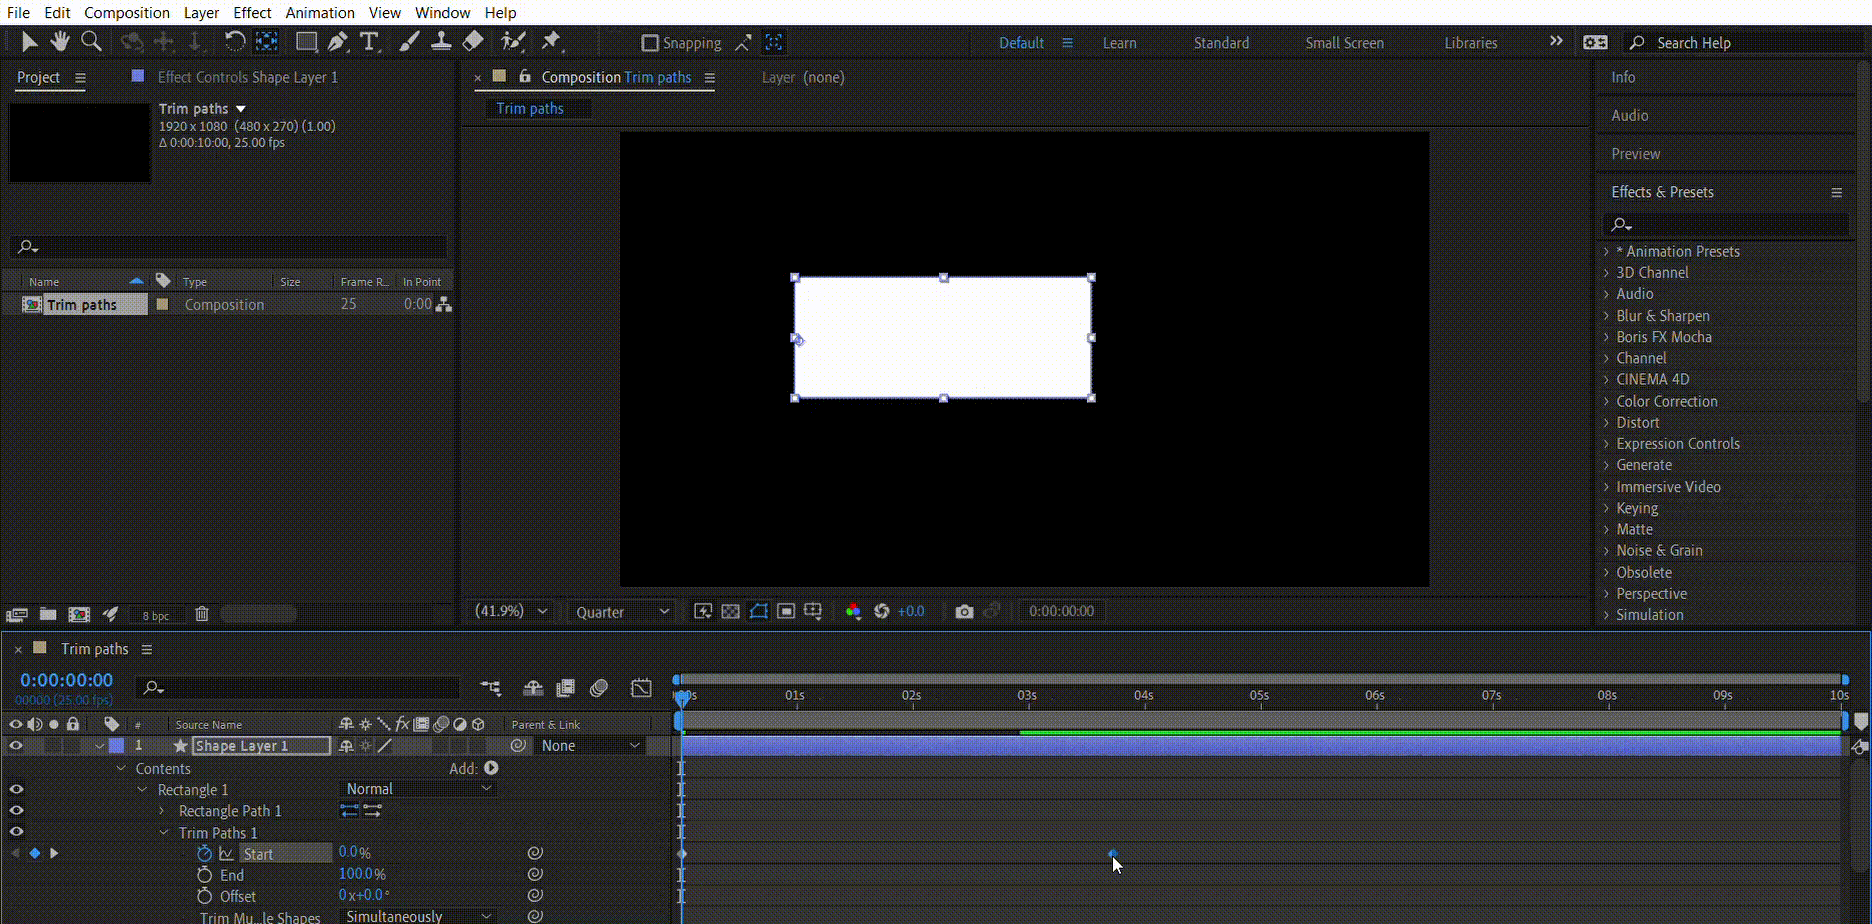
Task: Toggle the Offset property stopwatch
Action: pos(204,896)
